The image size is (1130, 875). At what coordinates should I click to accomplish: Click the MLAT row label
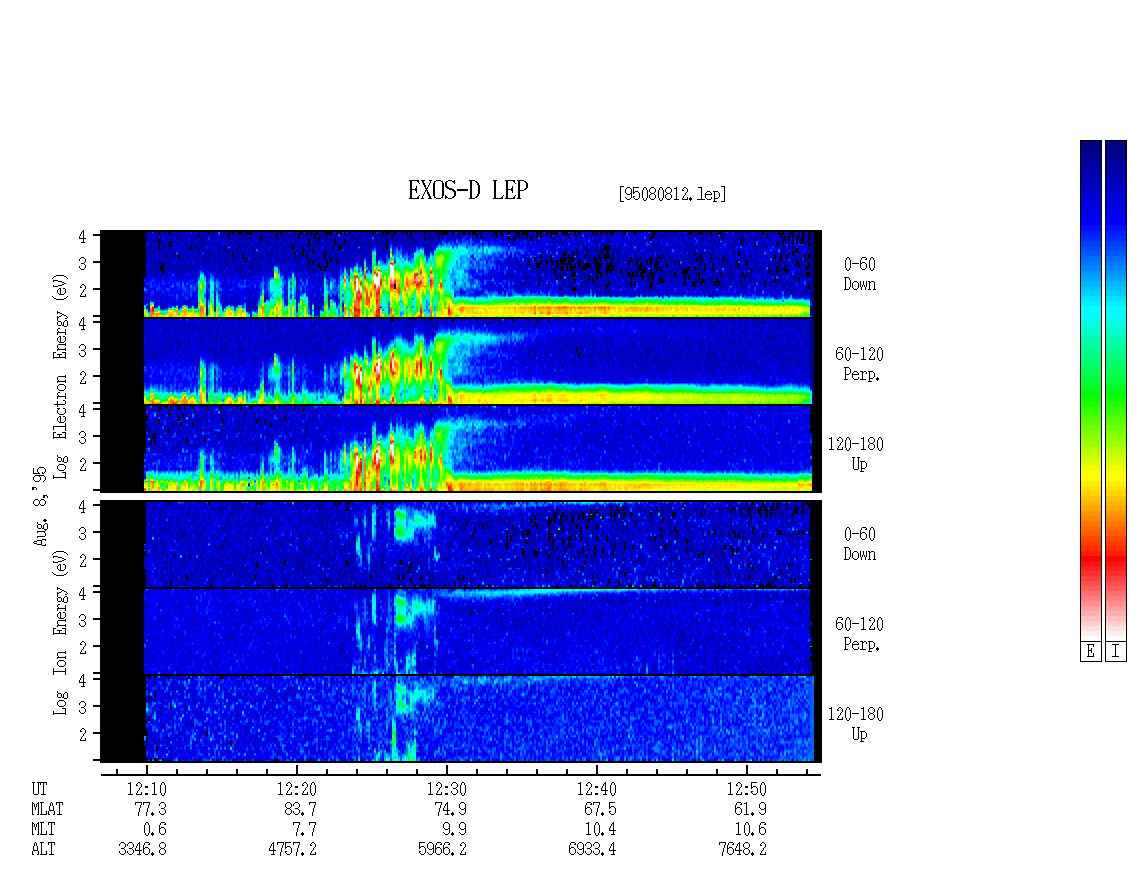[x=47, y=809]
